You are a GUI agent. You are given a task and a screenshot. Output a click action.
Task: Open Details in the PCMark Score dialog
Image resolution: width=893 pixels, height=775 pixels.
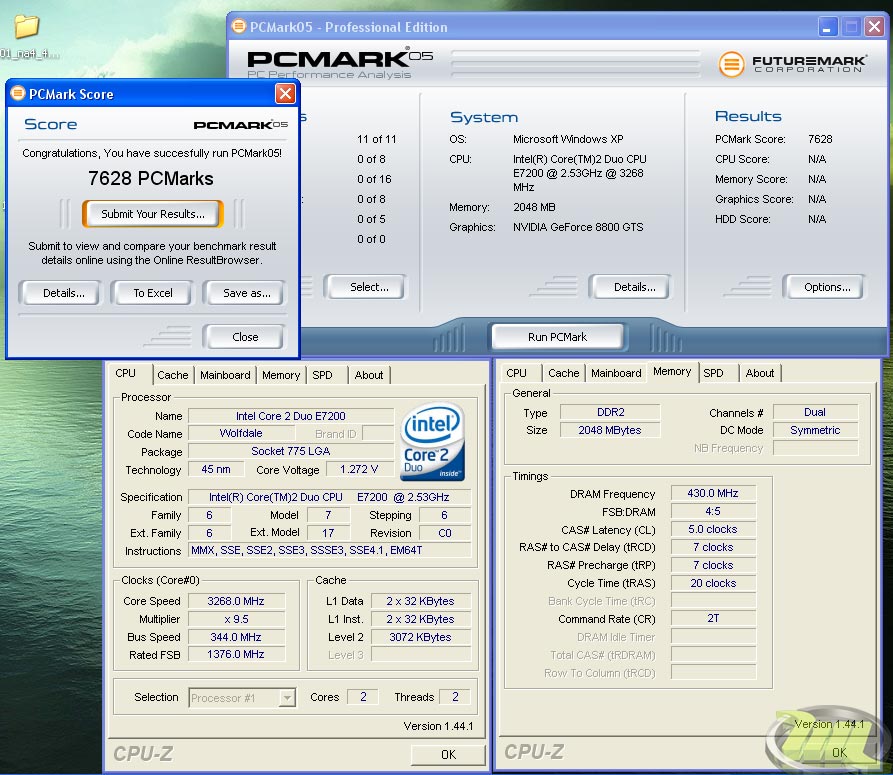click(60, 293)
